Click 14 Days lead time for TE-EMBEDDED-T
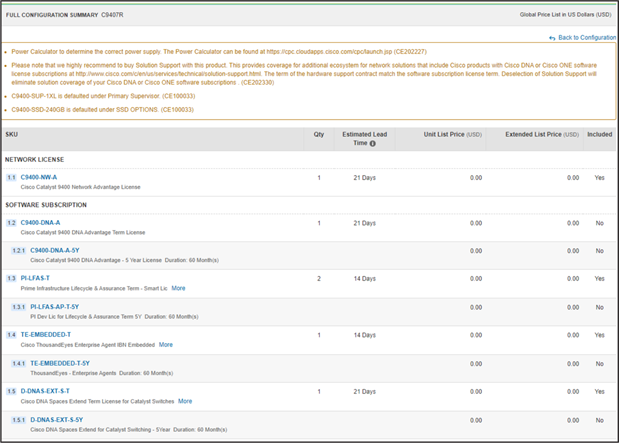This screenshot has width=619, height=443. pyautogui.click(x=364, y=335)
